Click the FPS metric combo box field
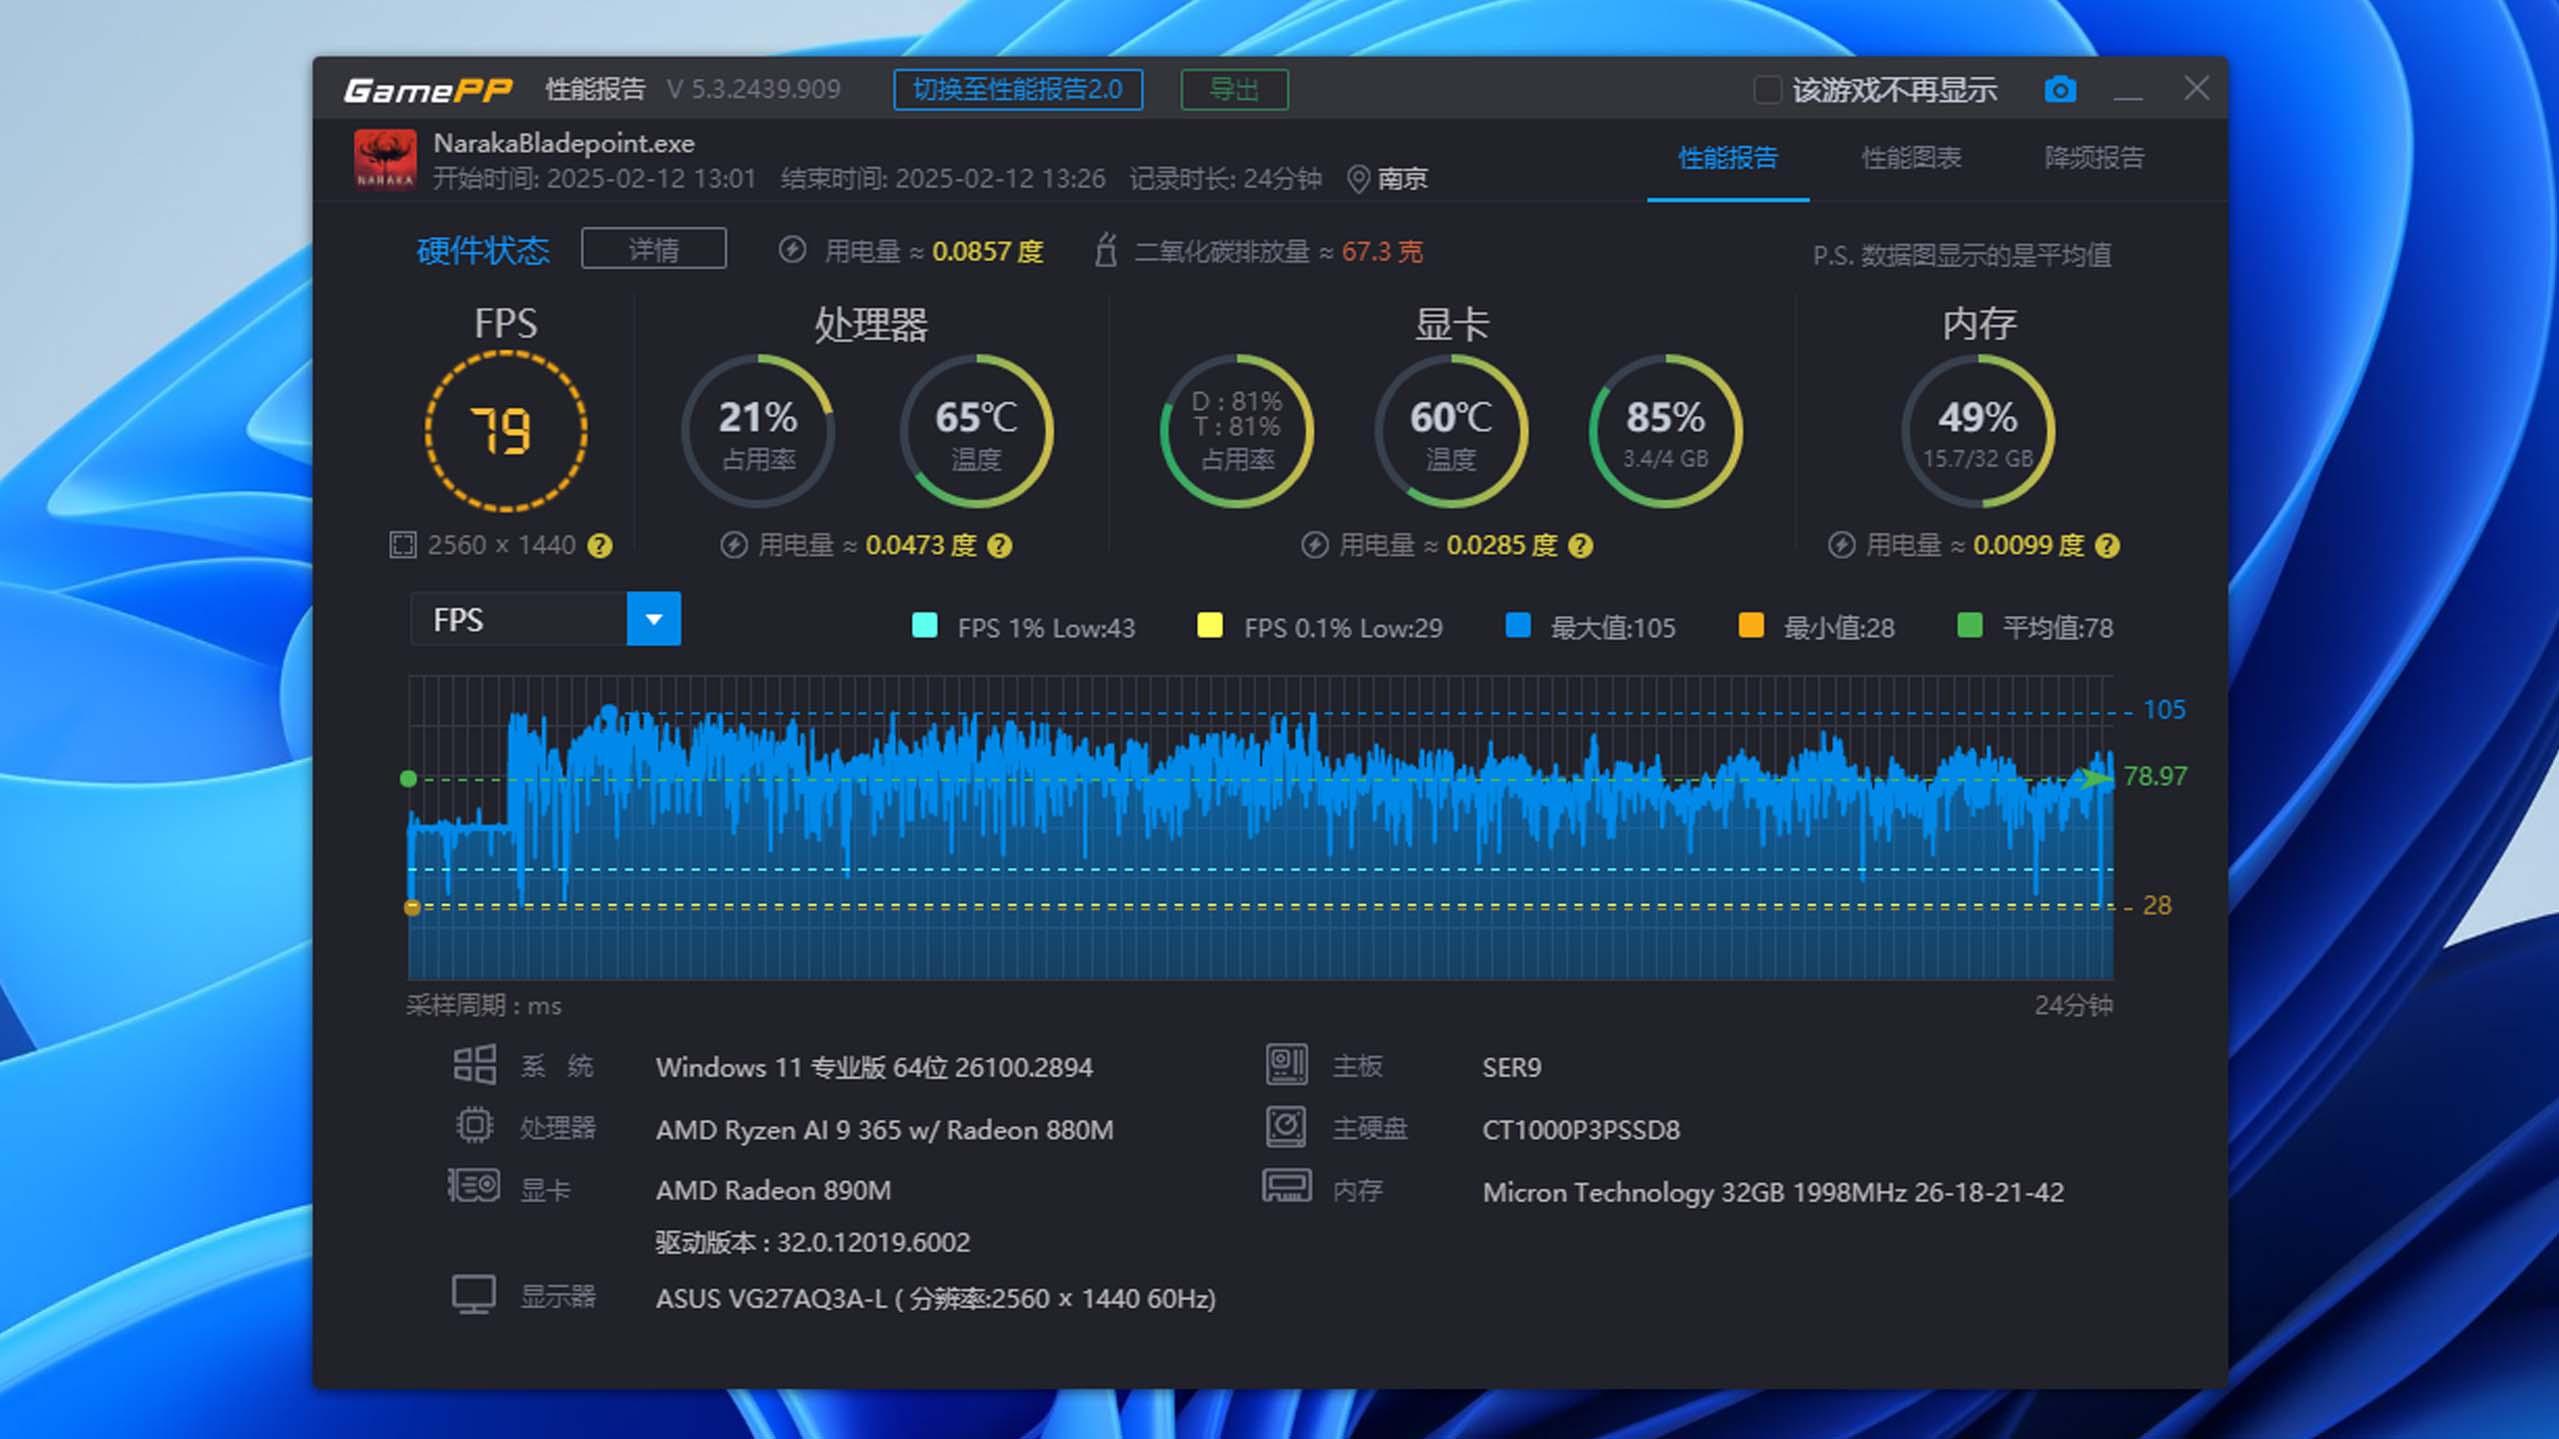2559x1439 pixels. pos(546,619)
